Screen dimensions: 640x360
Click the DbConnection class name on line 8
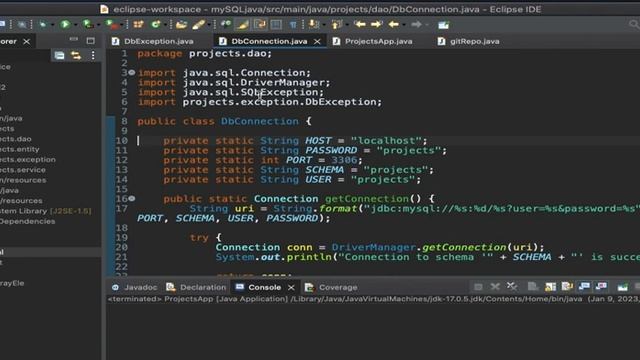click(x=260, y=121)
